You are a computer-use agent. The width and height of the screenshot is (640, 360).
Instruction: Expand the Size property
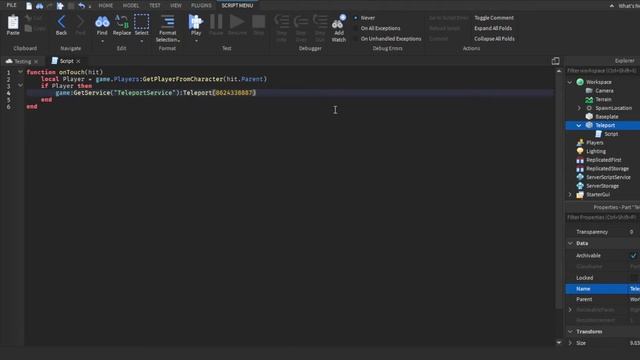(570, 343)
